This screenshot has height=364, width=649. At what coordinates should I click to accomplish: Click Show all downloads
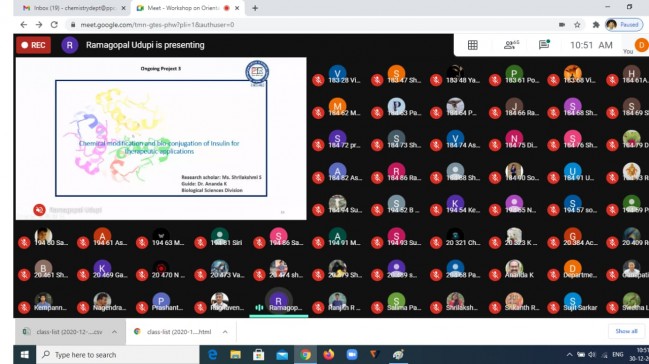pos(626,331)
